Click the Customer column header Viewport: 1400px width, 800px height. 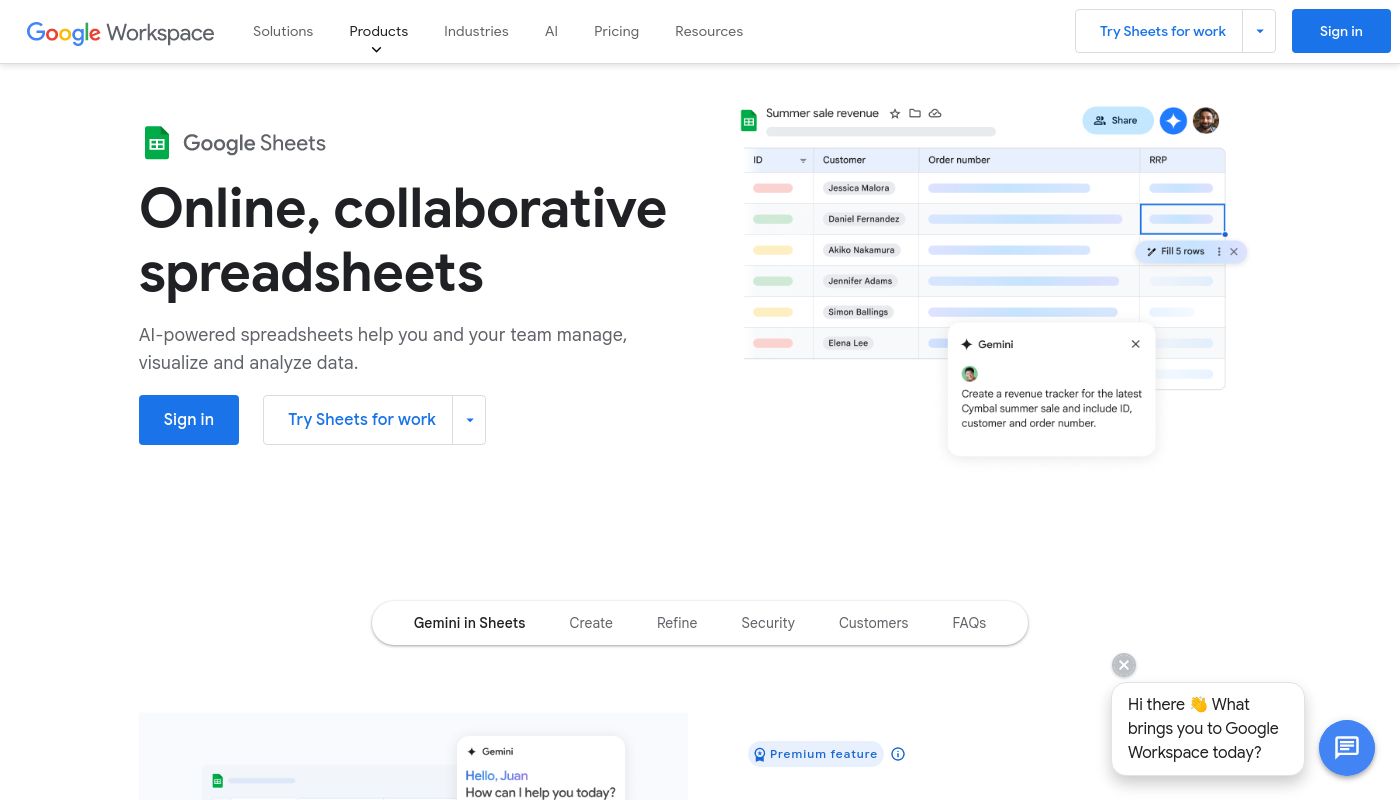pyautogui.click(x=866, y=160)
